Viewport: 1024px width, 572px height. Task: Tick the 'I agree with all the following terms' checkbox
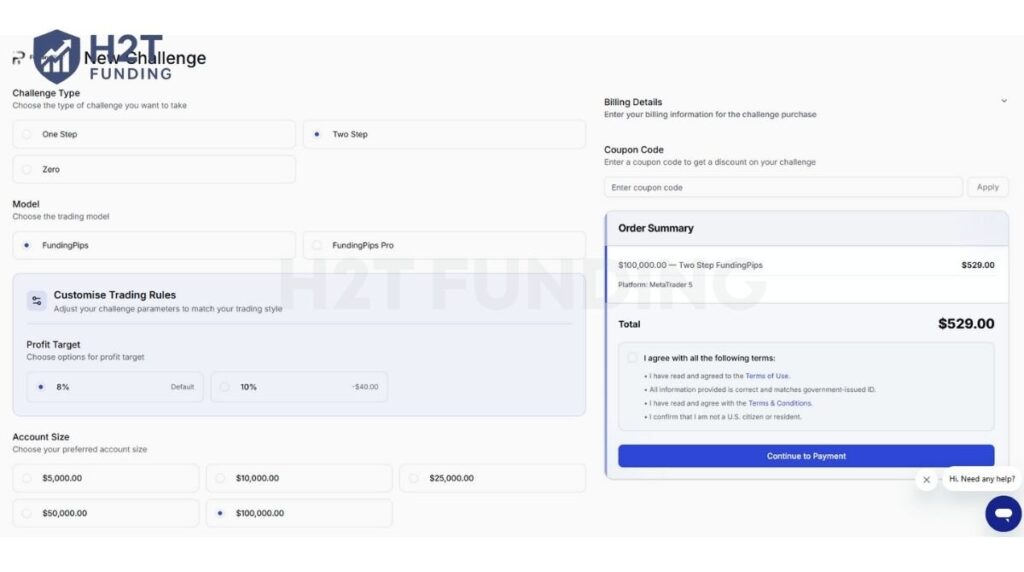point(632,357)
